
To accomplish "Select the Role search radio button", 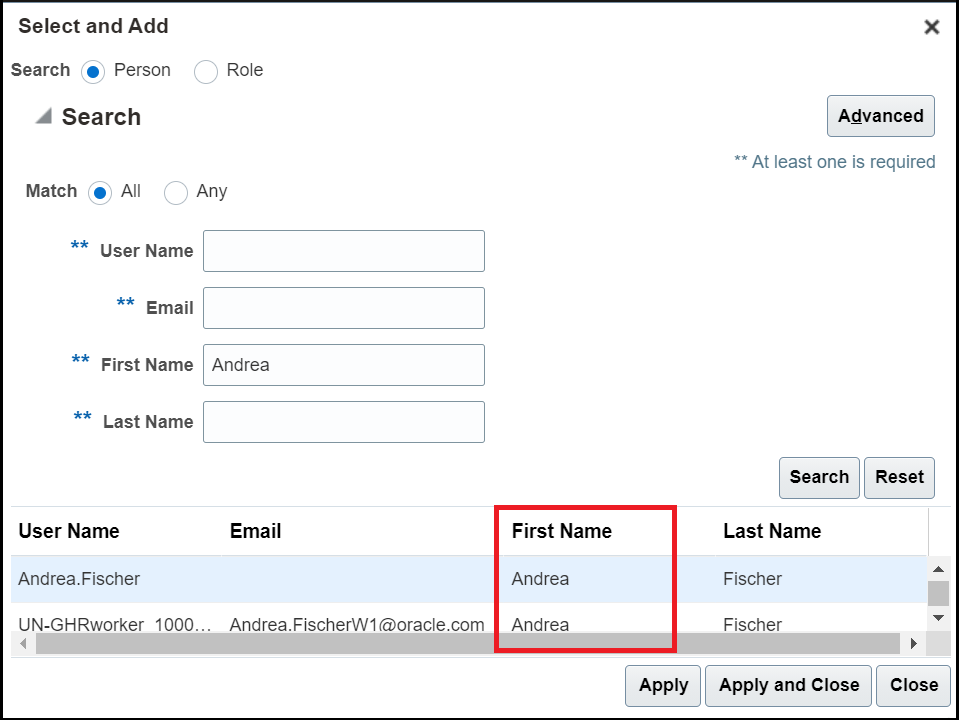I will 206,72.
